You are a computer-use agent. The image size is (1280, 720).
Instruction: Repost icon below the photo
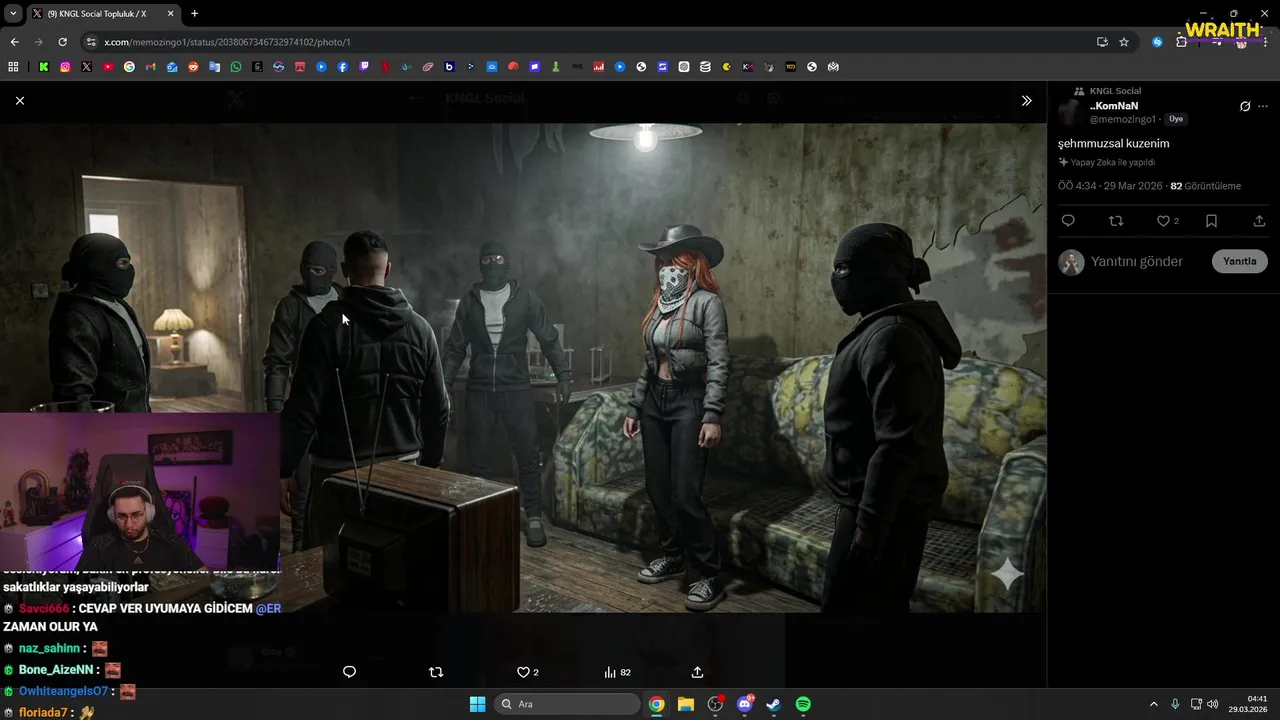coord(436,672)
